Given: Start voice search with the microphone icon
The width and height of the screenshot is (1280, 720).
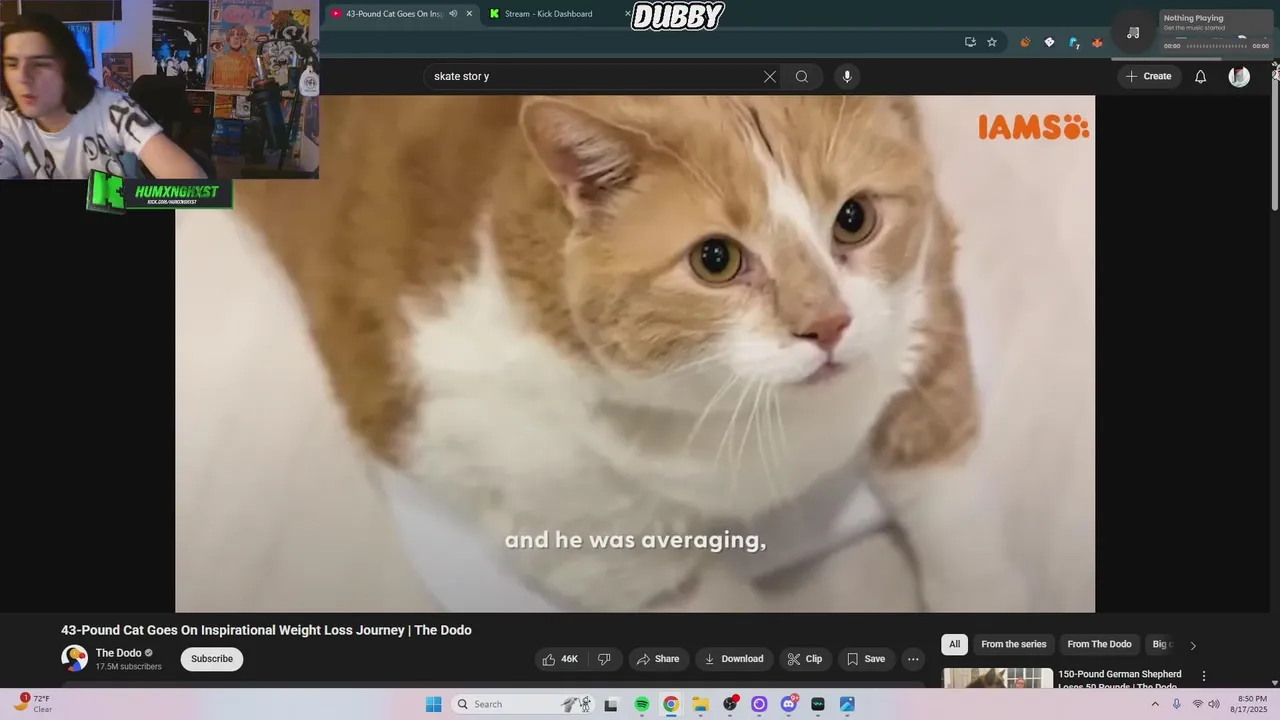Looking at the screenshot, I should [847, 77].
